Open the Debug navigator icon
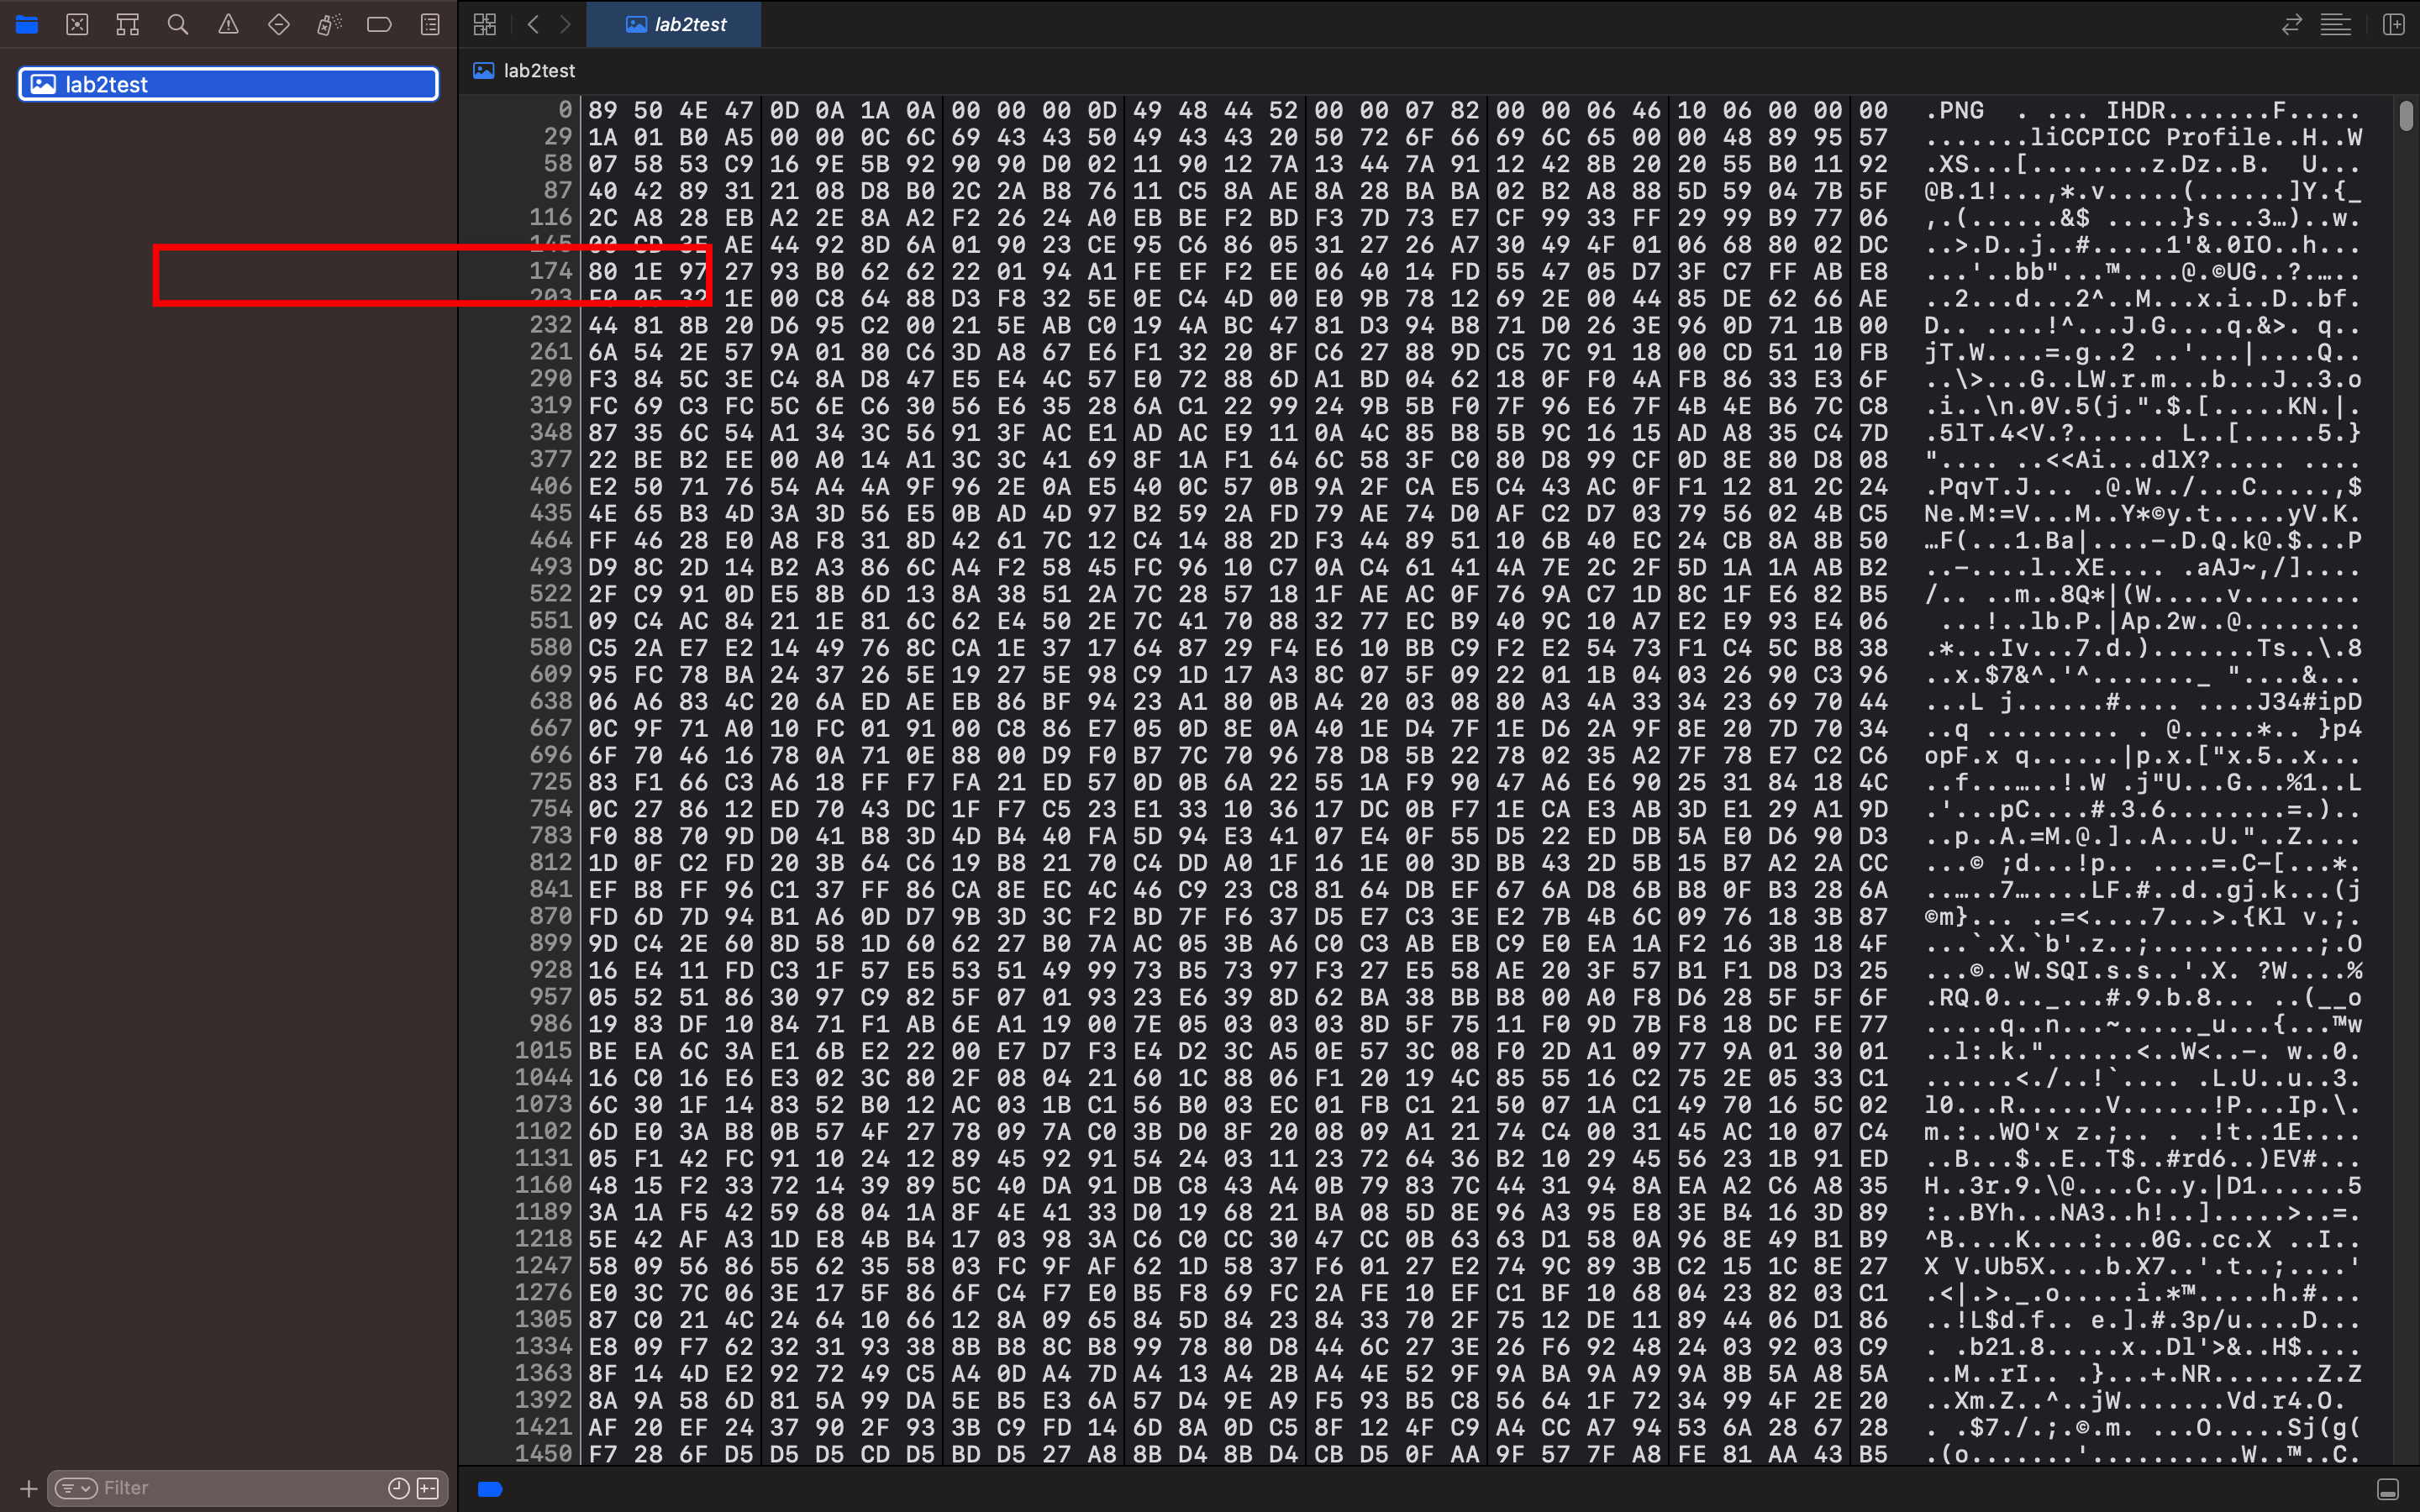 (329, 24)
